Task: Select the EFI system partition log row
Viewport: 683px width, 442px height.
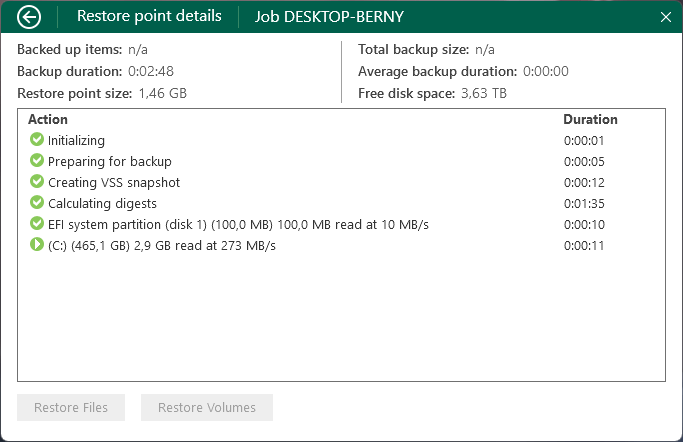Action: 342,225
